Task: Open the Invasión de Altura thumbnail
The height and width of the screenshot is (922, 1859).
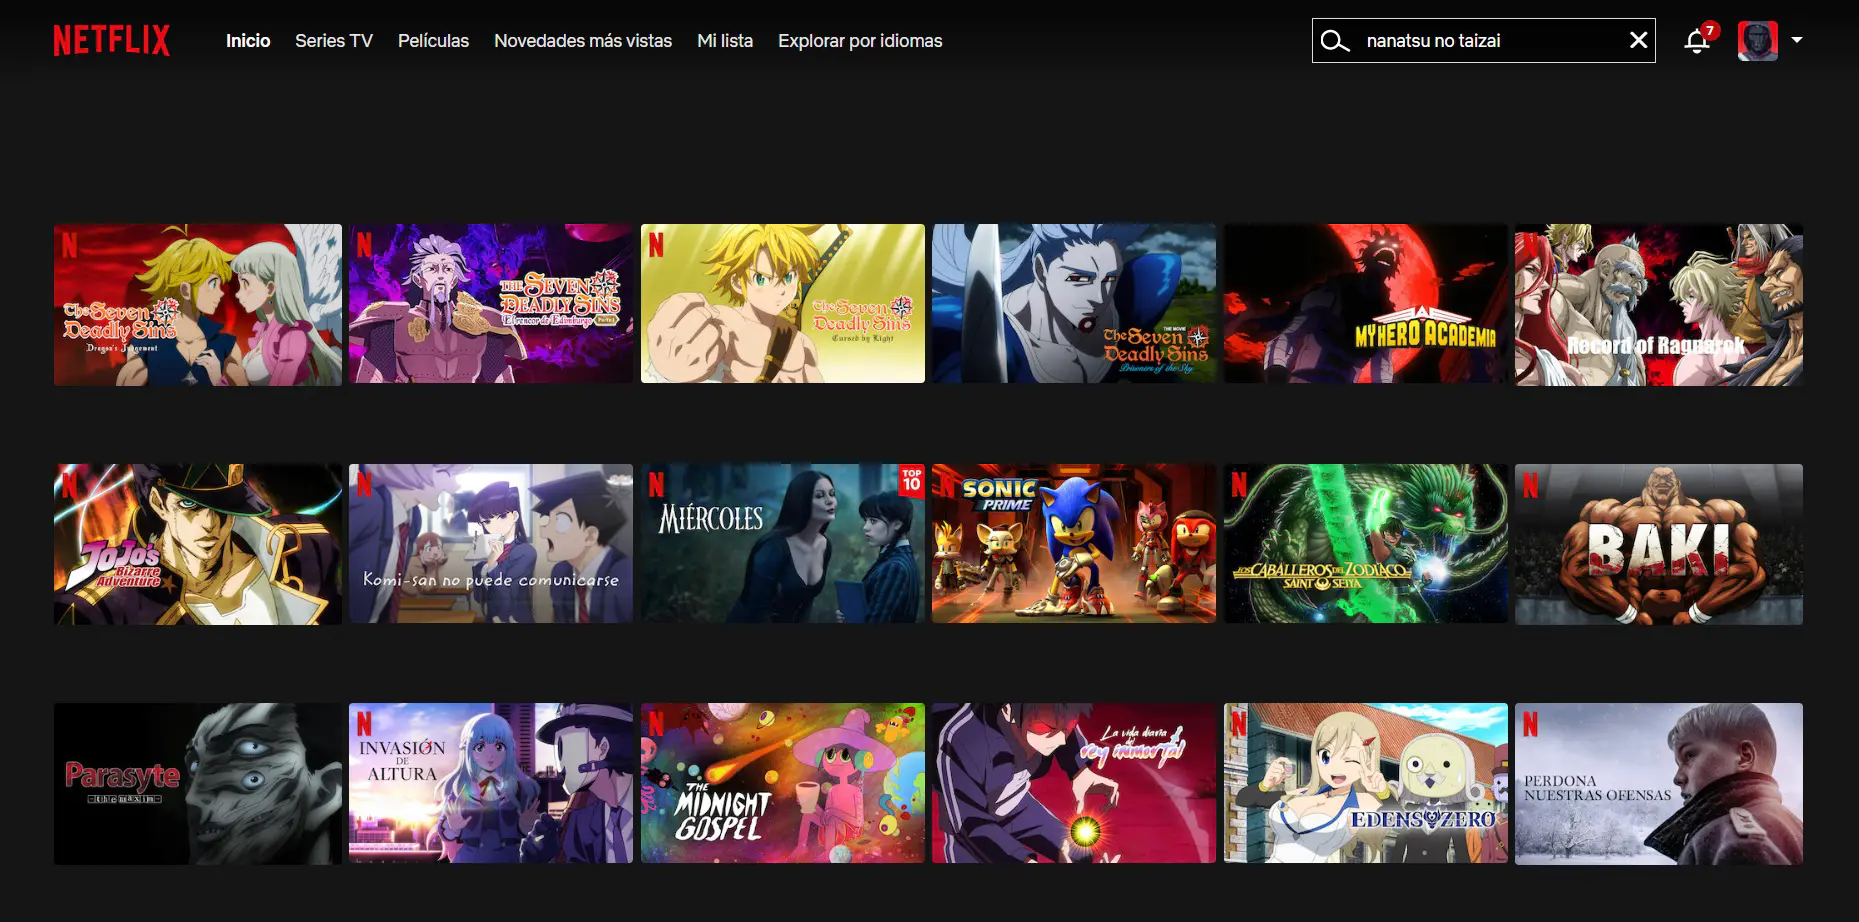Action: coord(491,783)
